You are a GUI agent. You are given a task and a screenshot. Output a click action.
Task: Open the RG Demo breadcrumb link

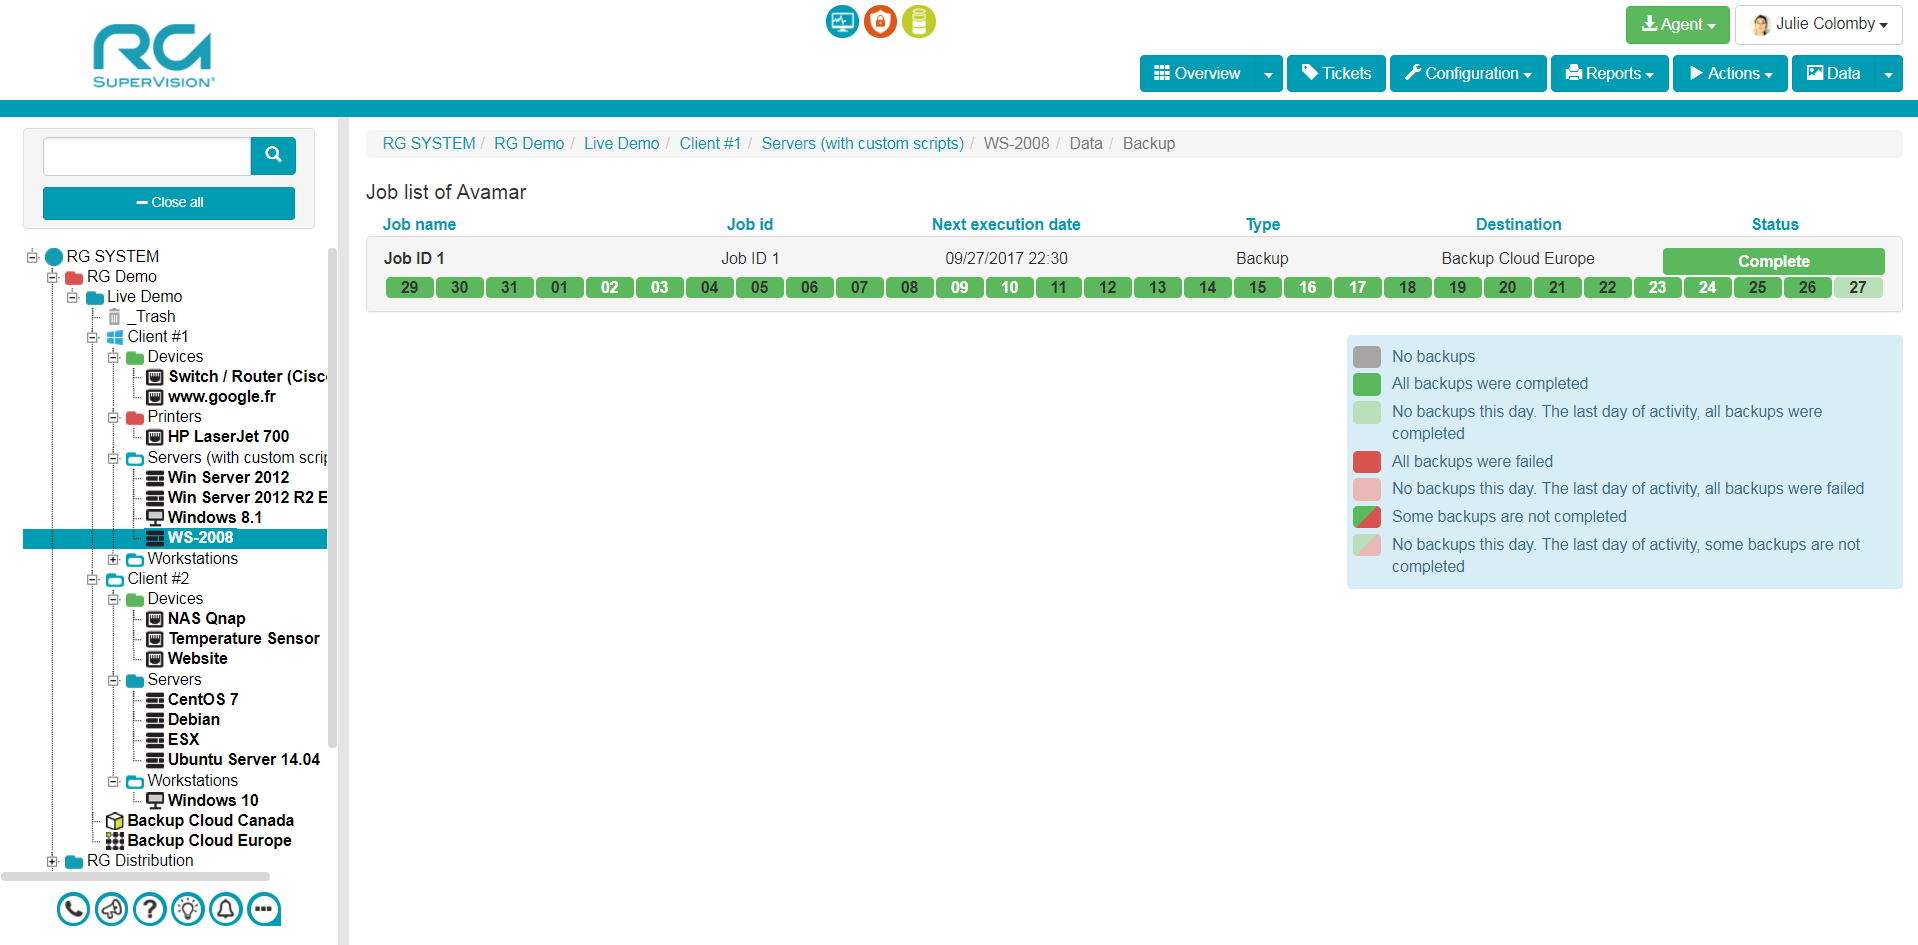pyautogui.click(x=528, y=143)
